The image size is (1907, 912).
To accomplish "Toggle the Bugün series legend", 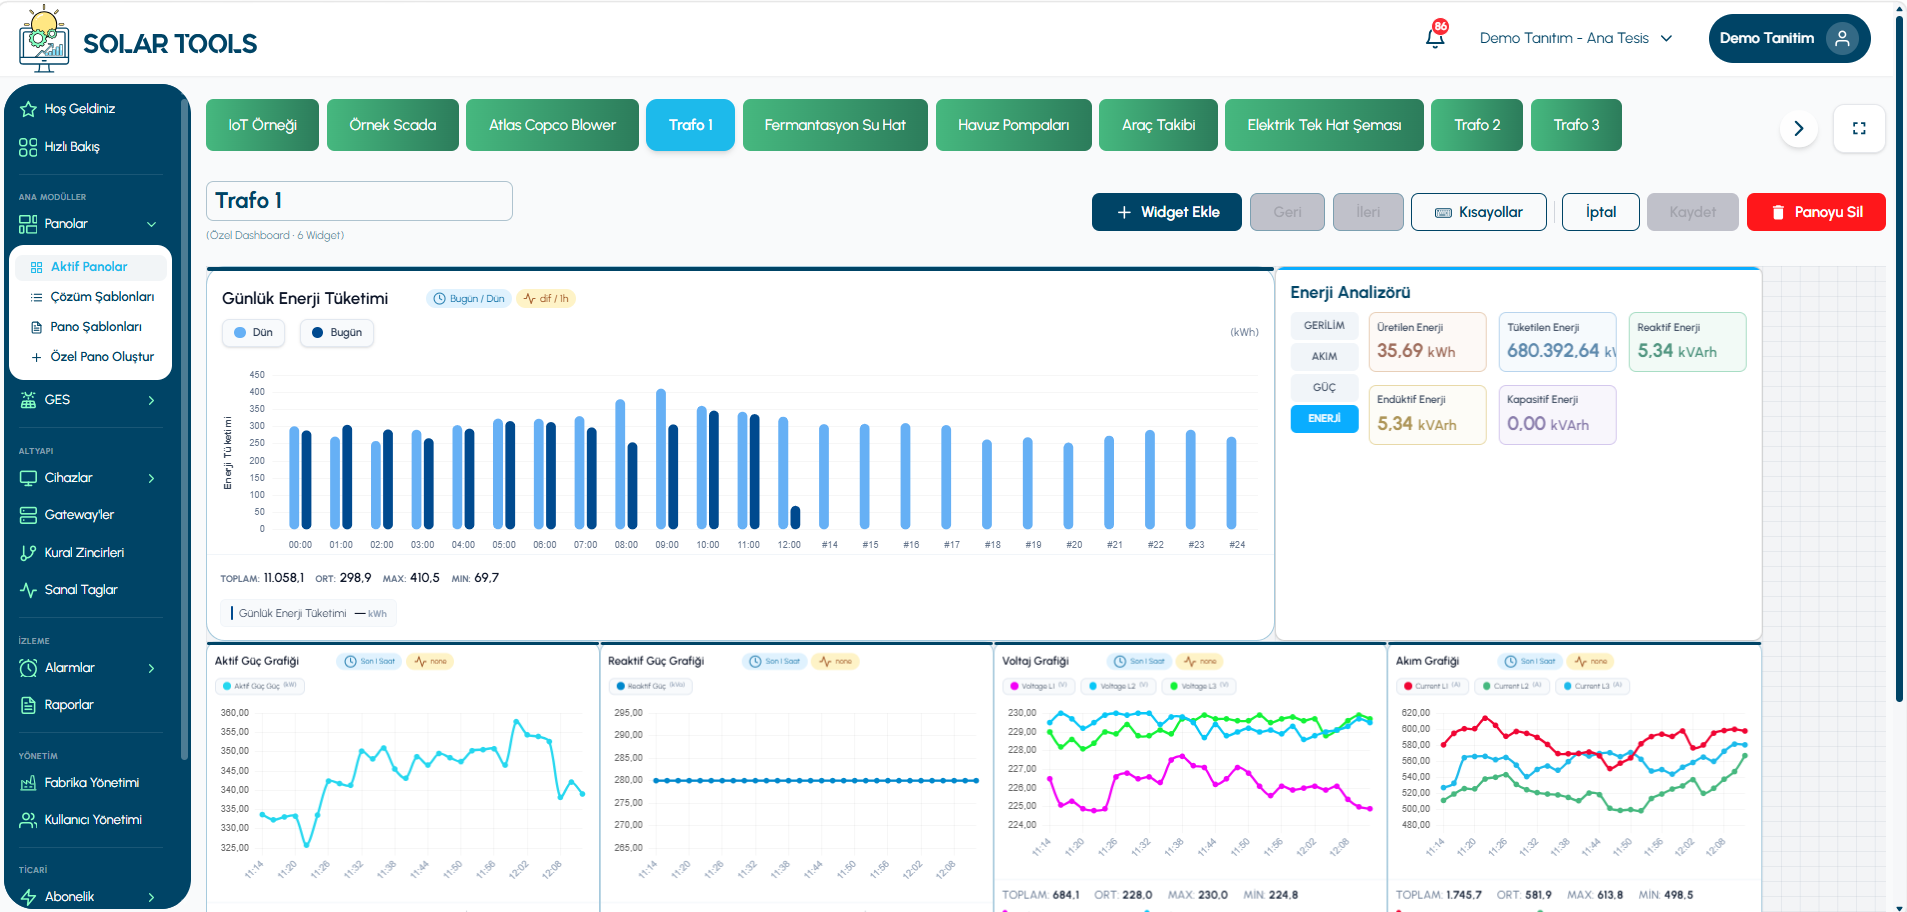I will 337,333.
